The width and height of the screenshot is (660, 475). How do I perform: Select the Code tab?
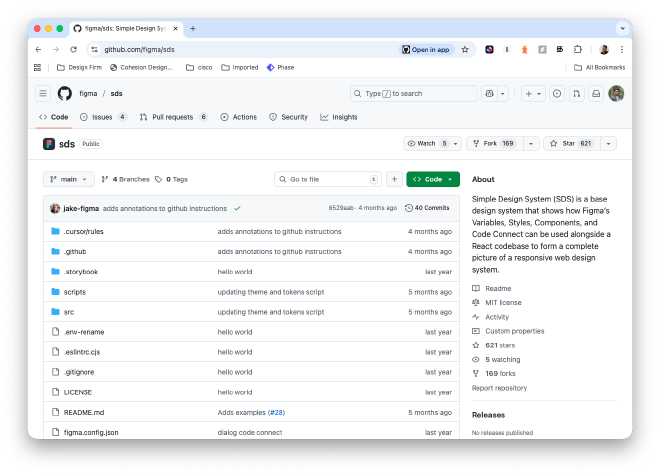coord(53,117)
